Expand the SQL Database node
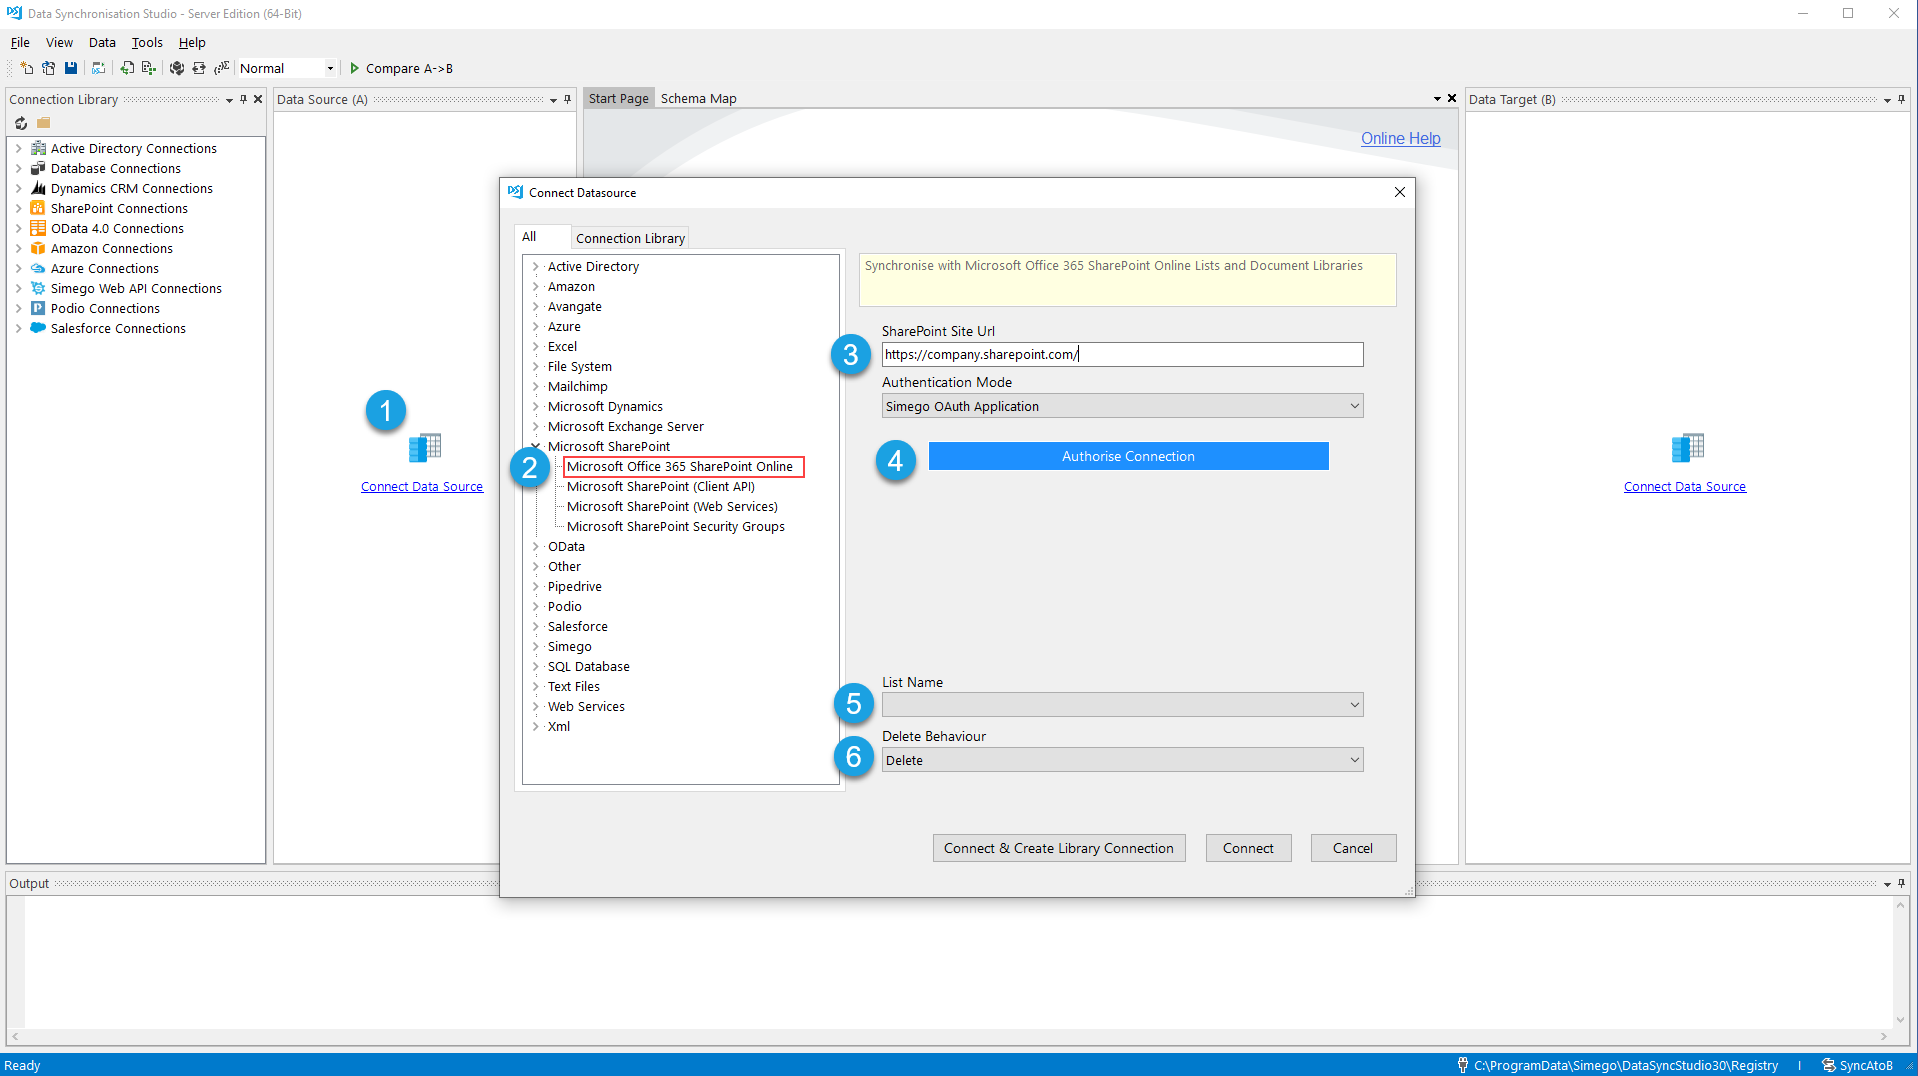The width and height of the screenshot is (1918, 1076). 535,666
